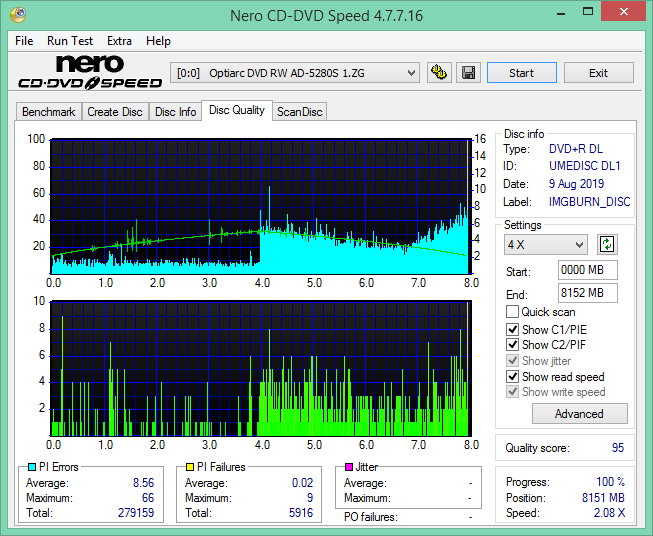
Task: Click the disabled Show jitter checkbox
Action: click(x=512, y=361)
